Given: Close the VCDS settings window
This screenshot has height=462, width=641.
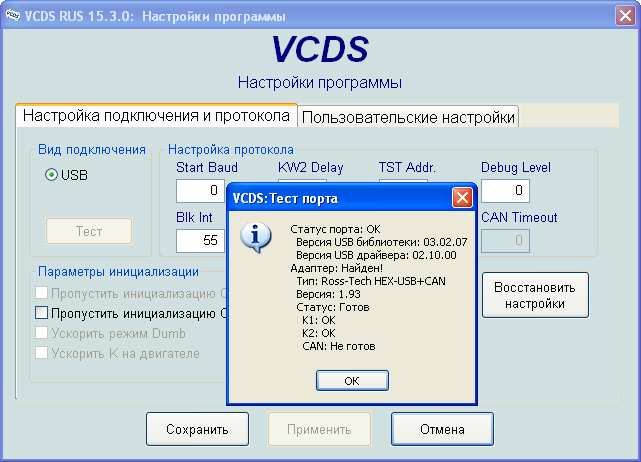Looking at the screenshot, I should (625, 16).
